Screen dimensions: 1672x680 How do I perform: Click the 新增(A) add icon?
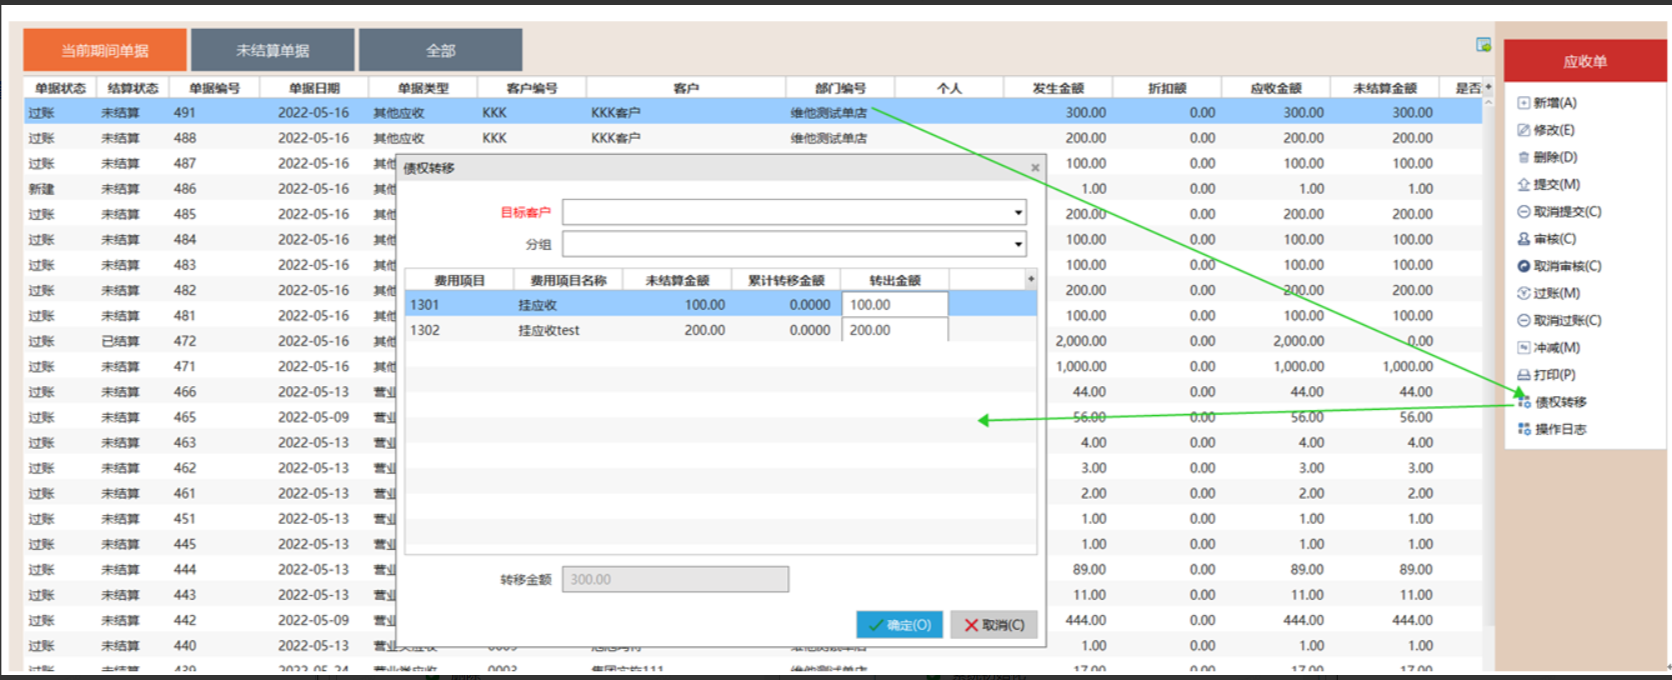[1524, 103]
